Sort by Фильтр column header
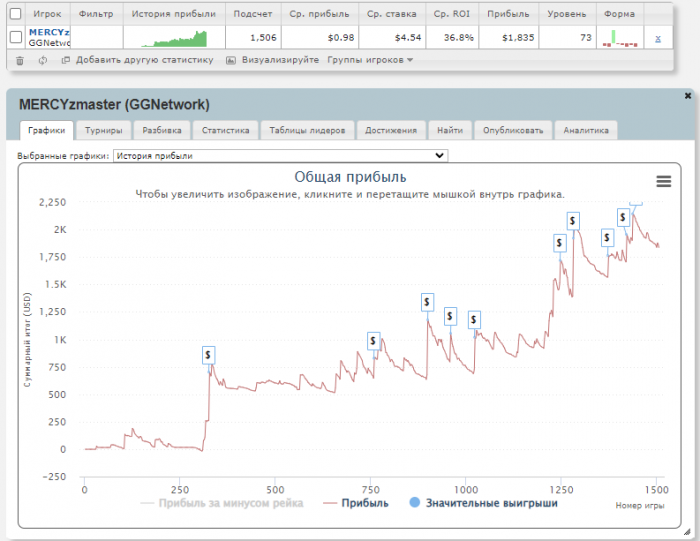This screenshot has height=541, width=700. click(96, 14)
